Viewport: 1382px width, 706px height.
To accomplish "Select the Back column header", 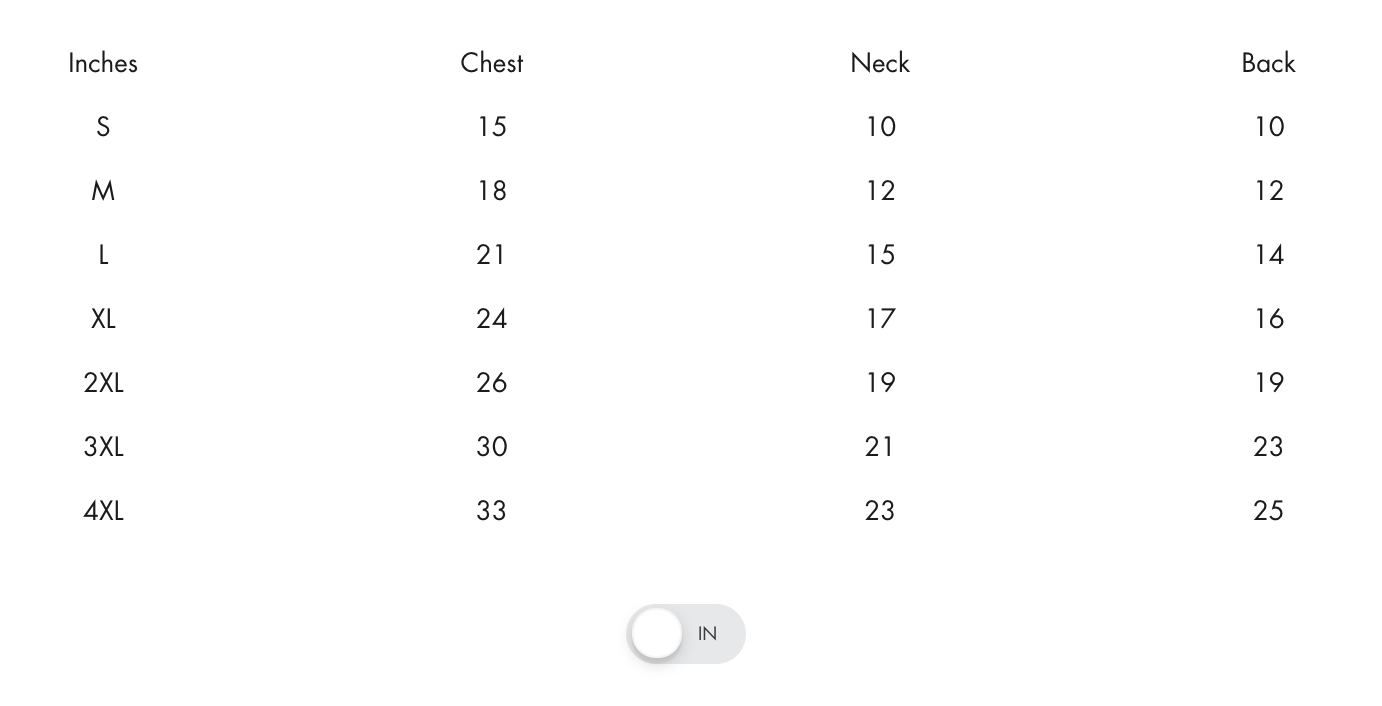I will pyautogui.click(x=1268, y=63).
